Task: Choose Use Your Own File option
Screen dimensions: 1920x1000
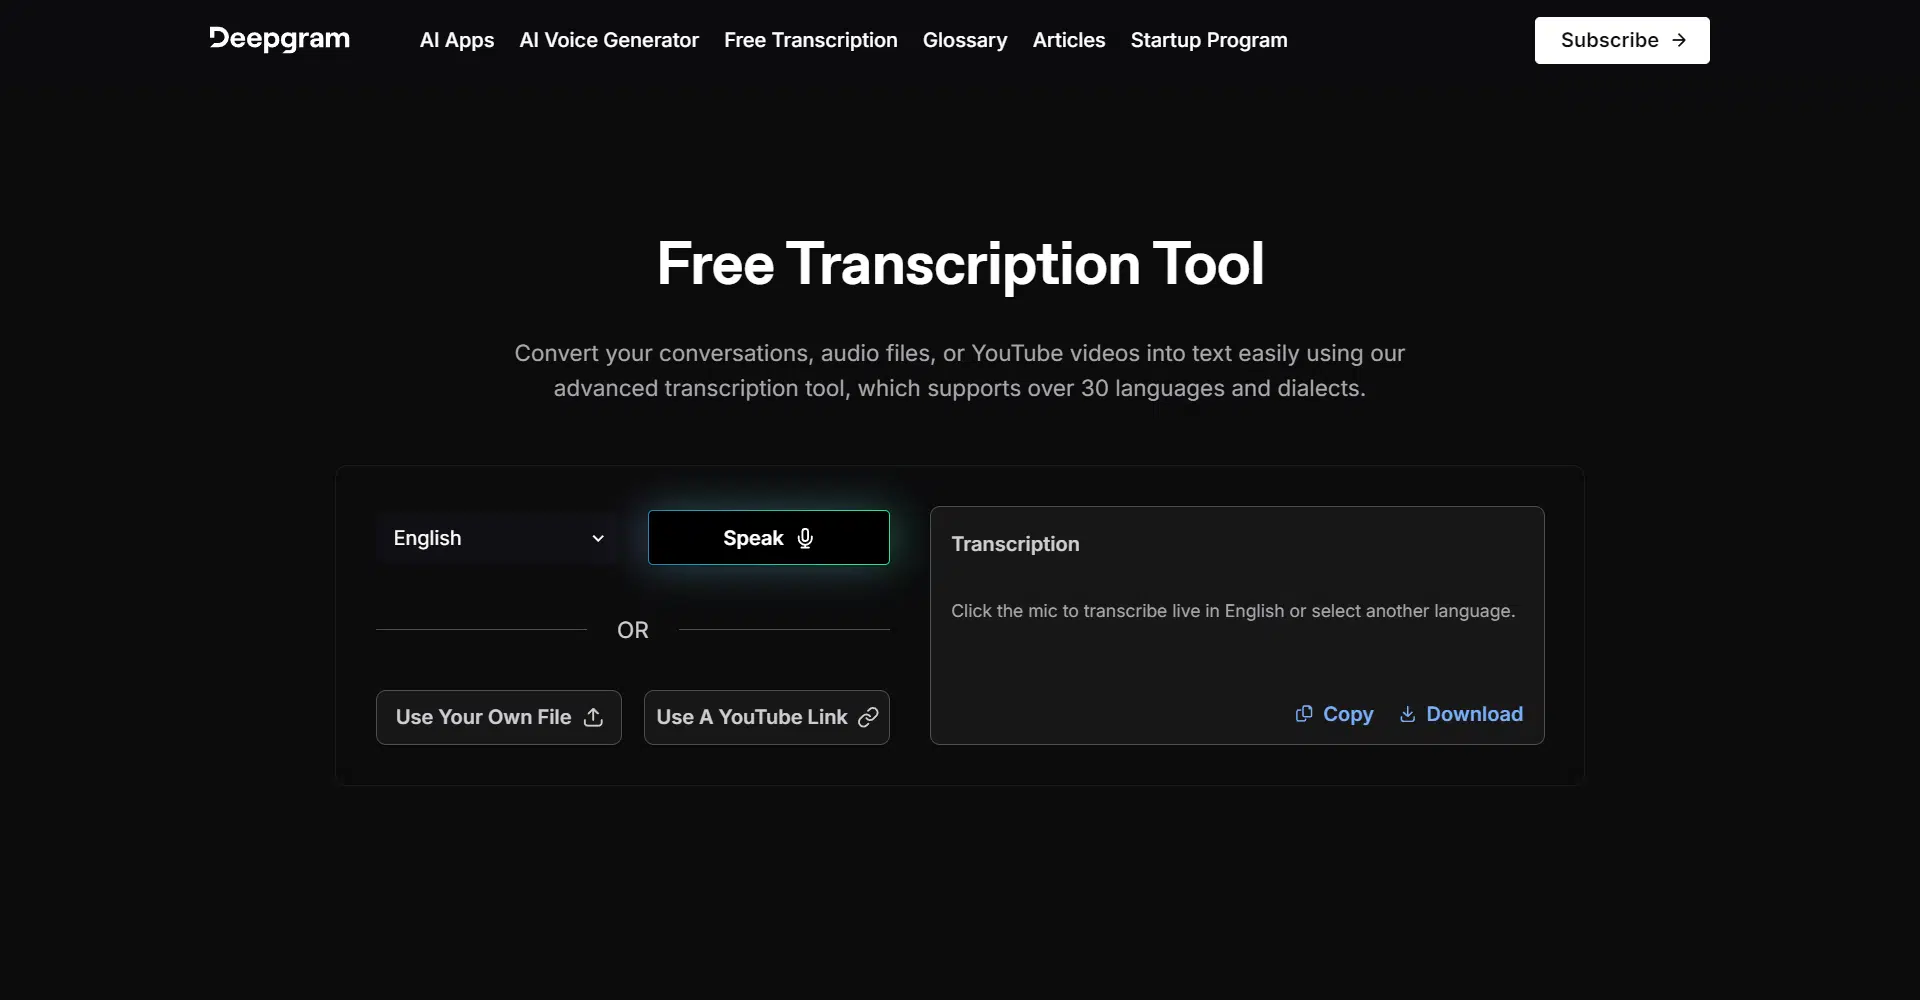Action: [x=483, y=717]
